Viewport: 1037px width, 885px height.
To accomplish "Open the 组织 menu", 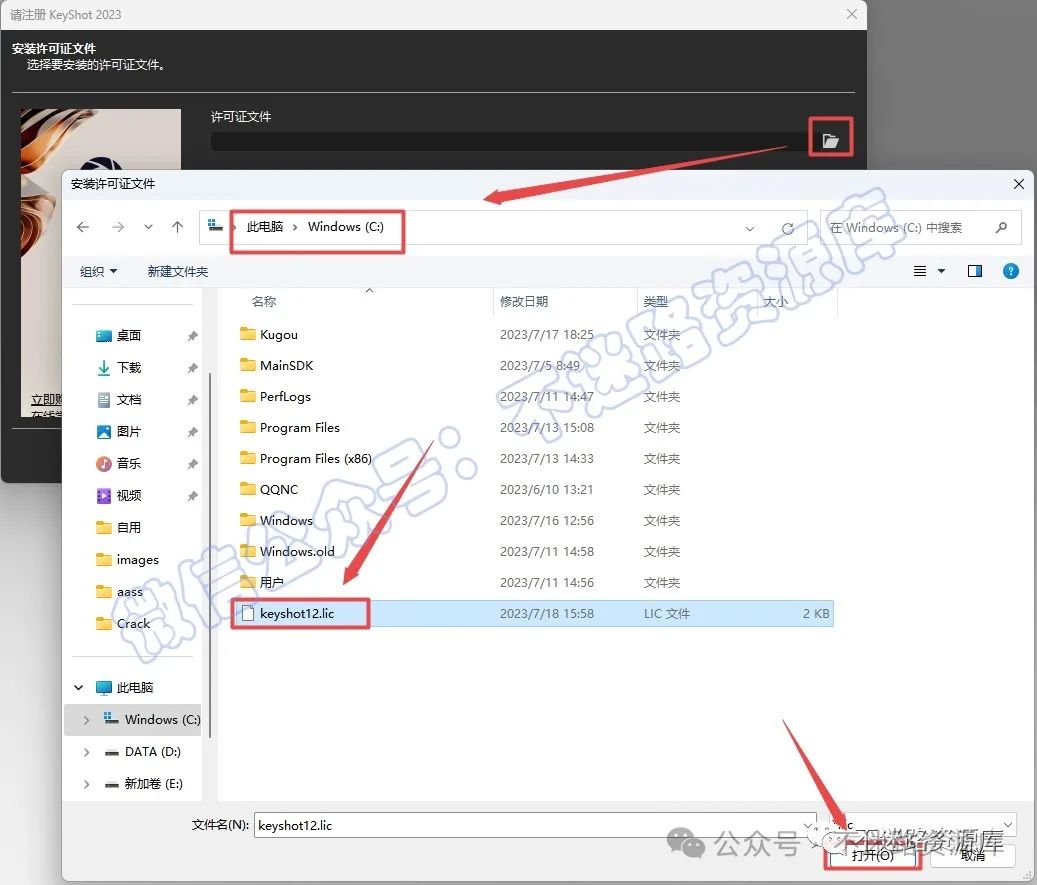I will pyautogui.click(x=98, y=271).
